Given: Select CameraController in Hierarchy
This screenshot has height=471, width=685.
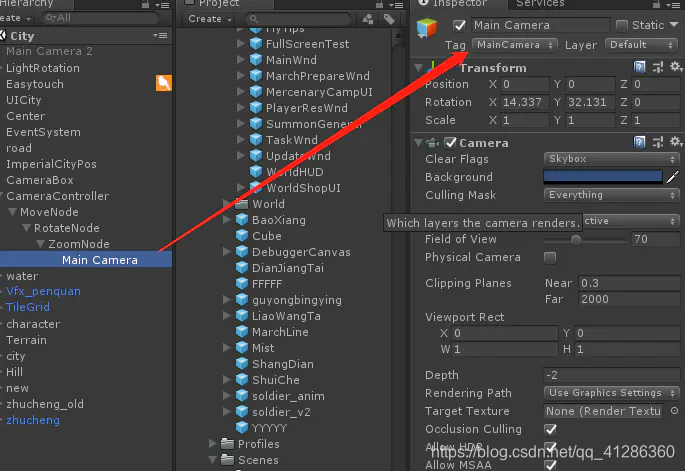Looking at the screenshot, I should click(57, 196).
